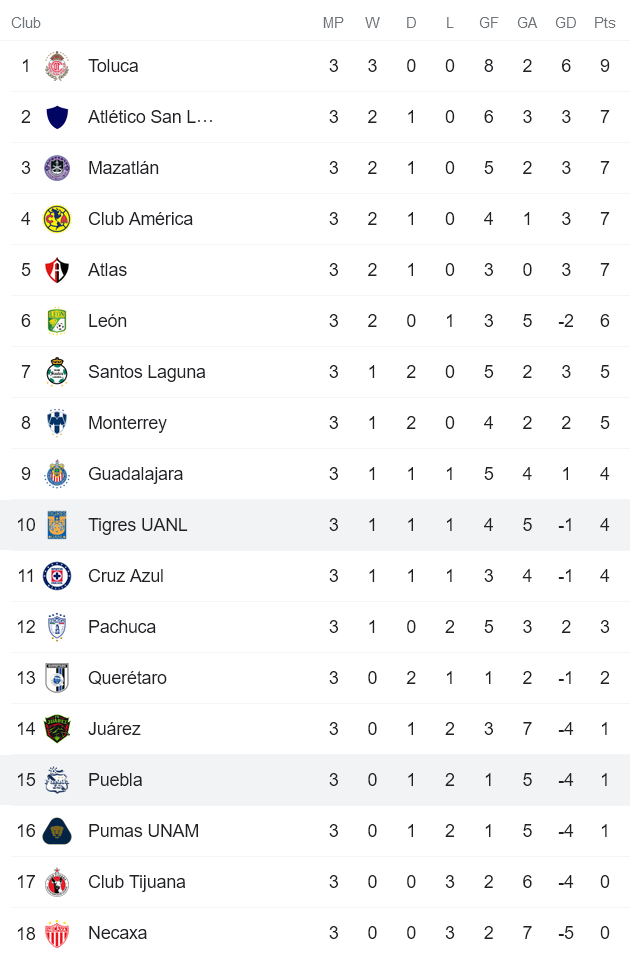Click the Pachuca crest icon
Image resolution: width=630 pixels, height=963 pixels.
pyautogui.click(x=57, y=627)
